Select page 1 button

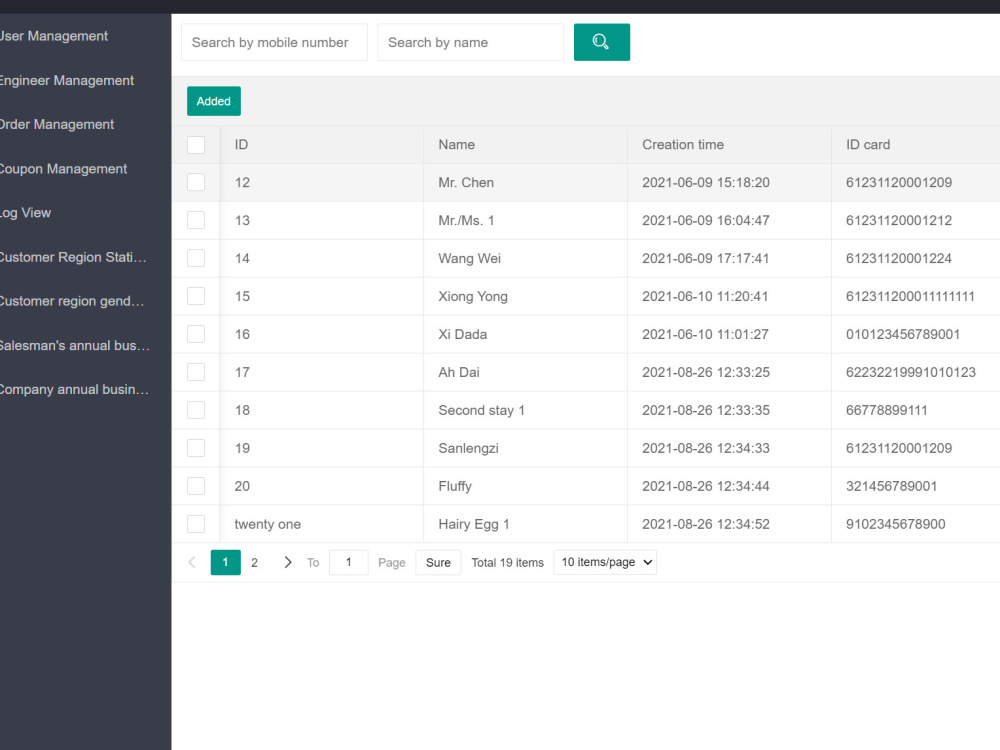point(225,562)
